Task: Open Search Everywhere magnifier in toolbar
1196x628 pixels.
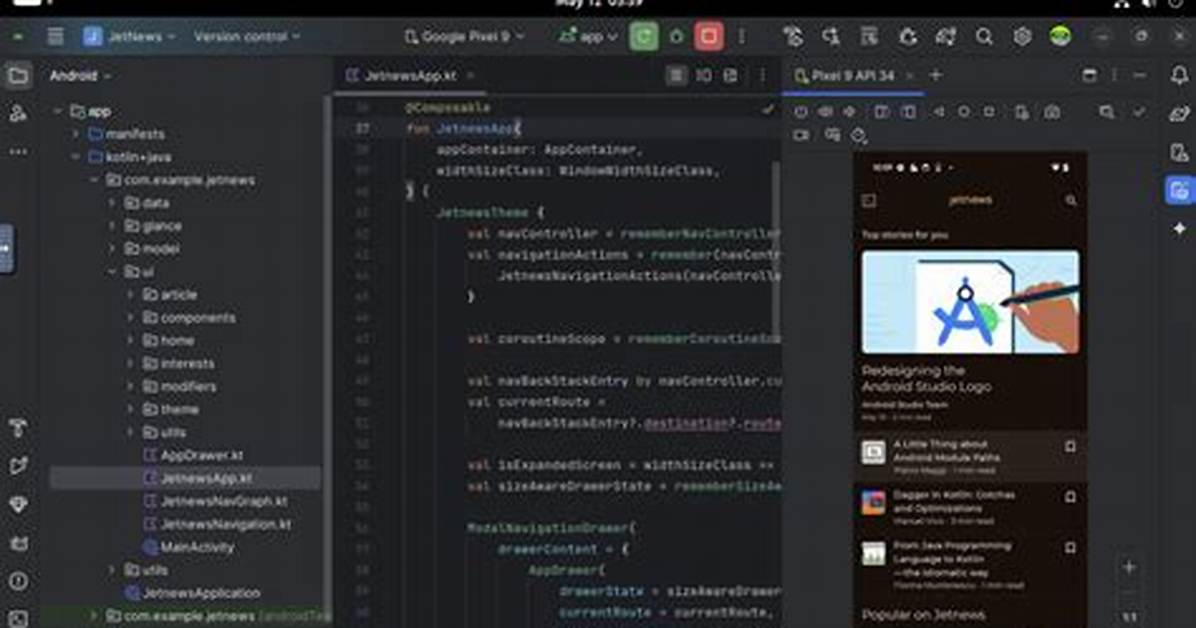Action: pyautogui.click(x=984, y=36)
